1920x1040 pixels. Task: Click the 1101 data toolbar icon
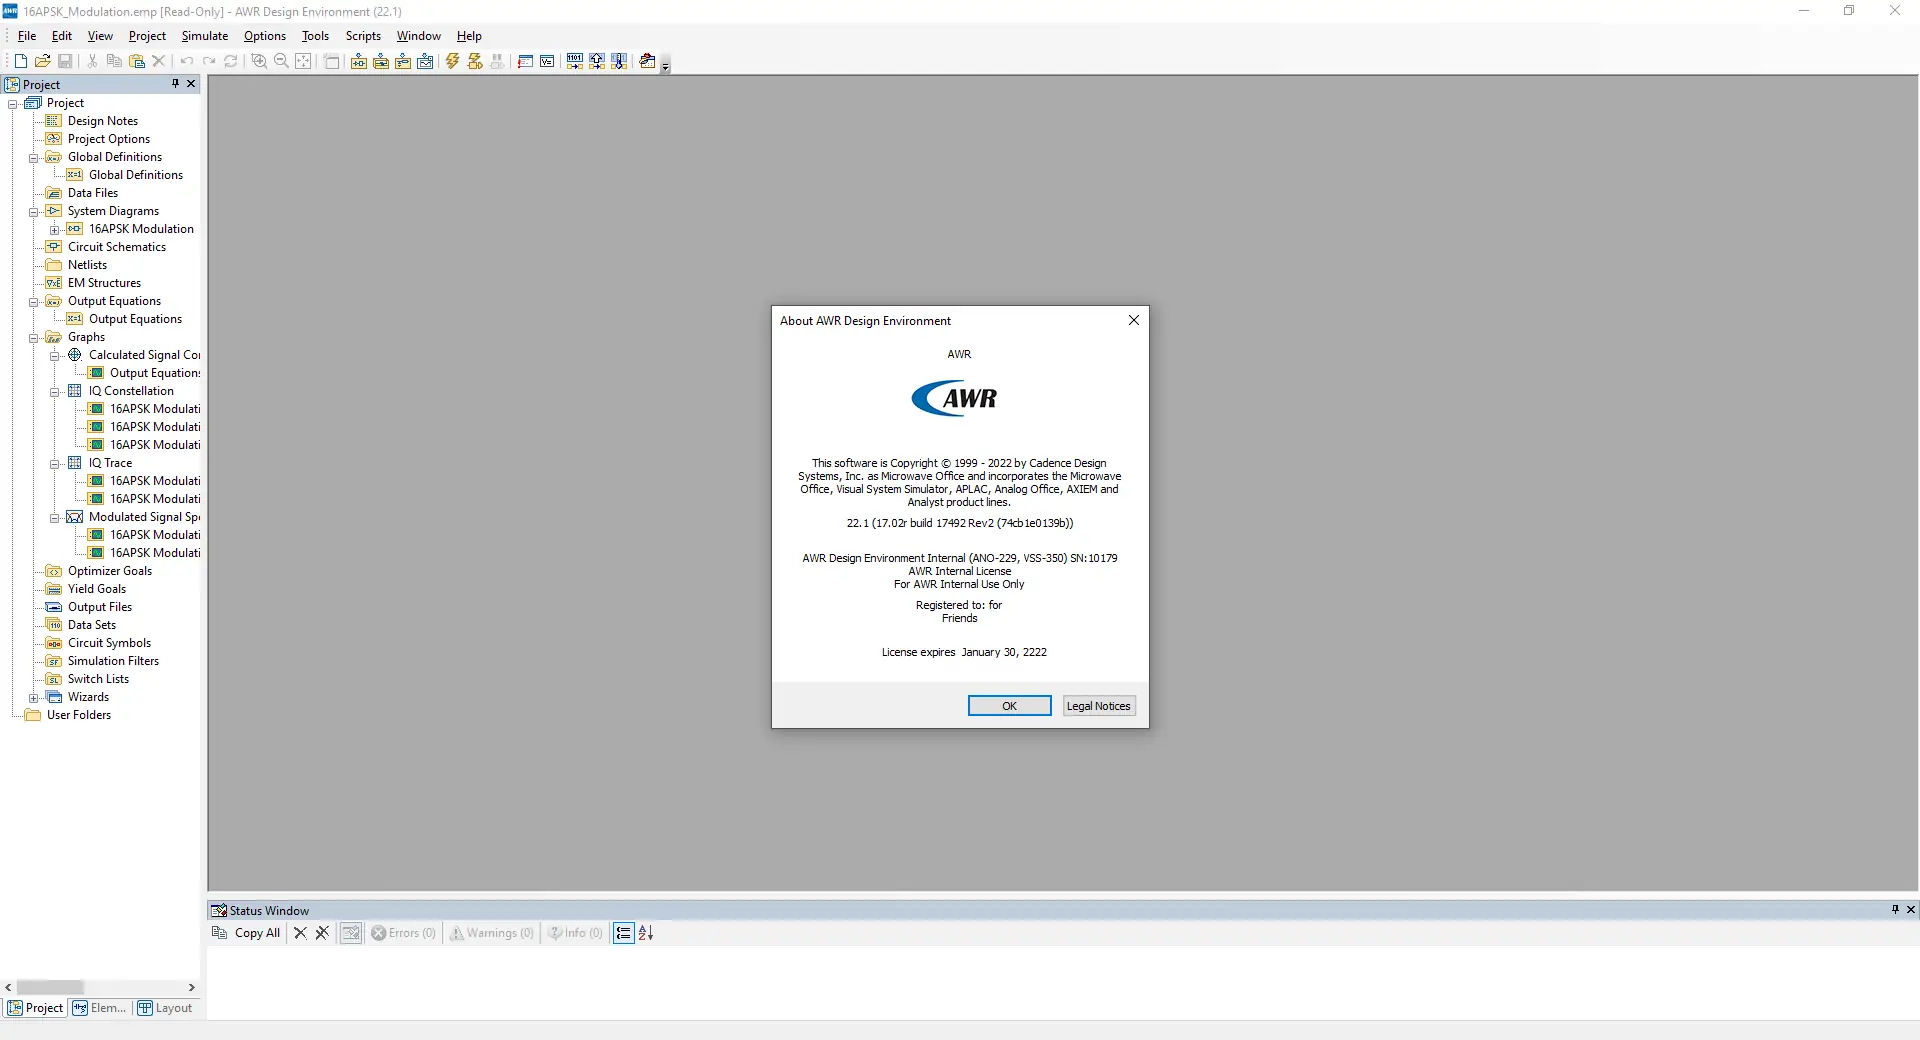[575, 61]
